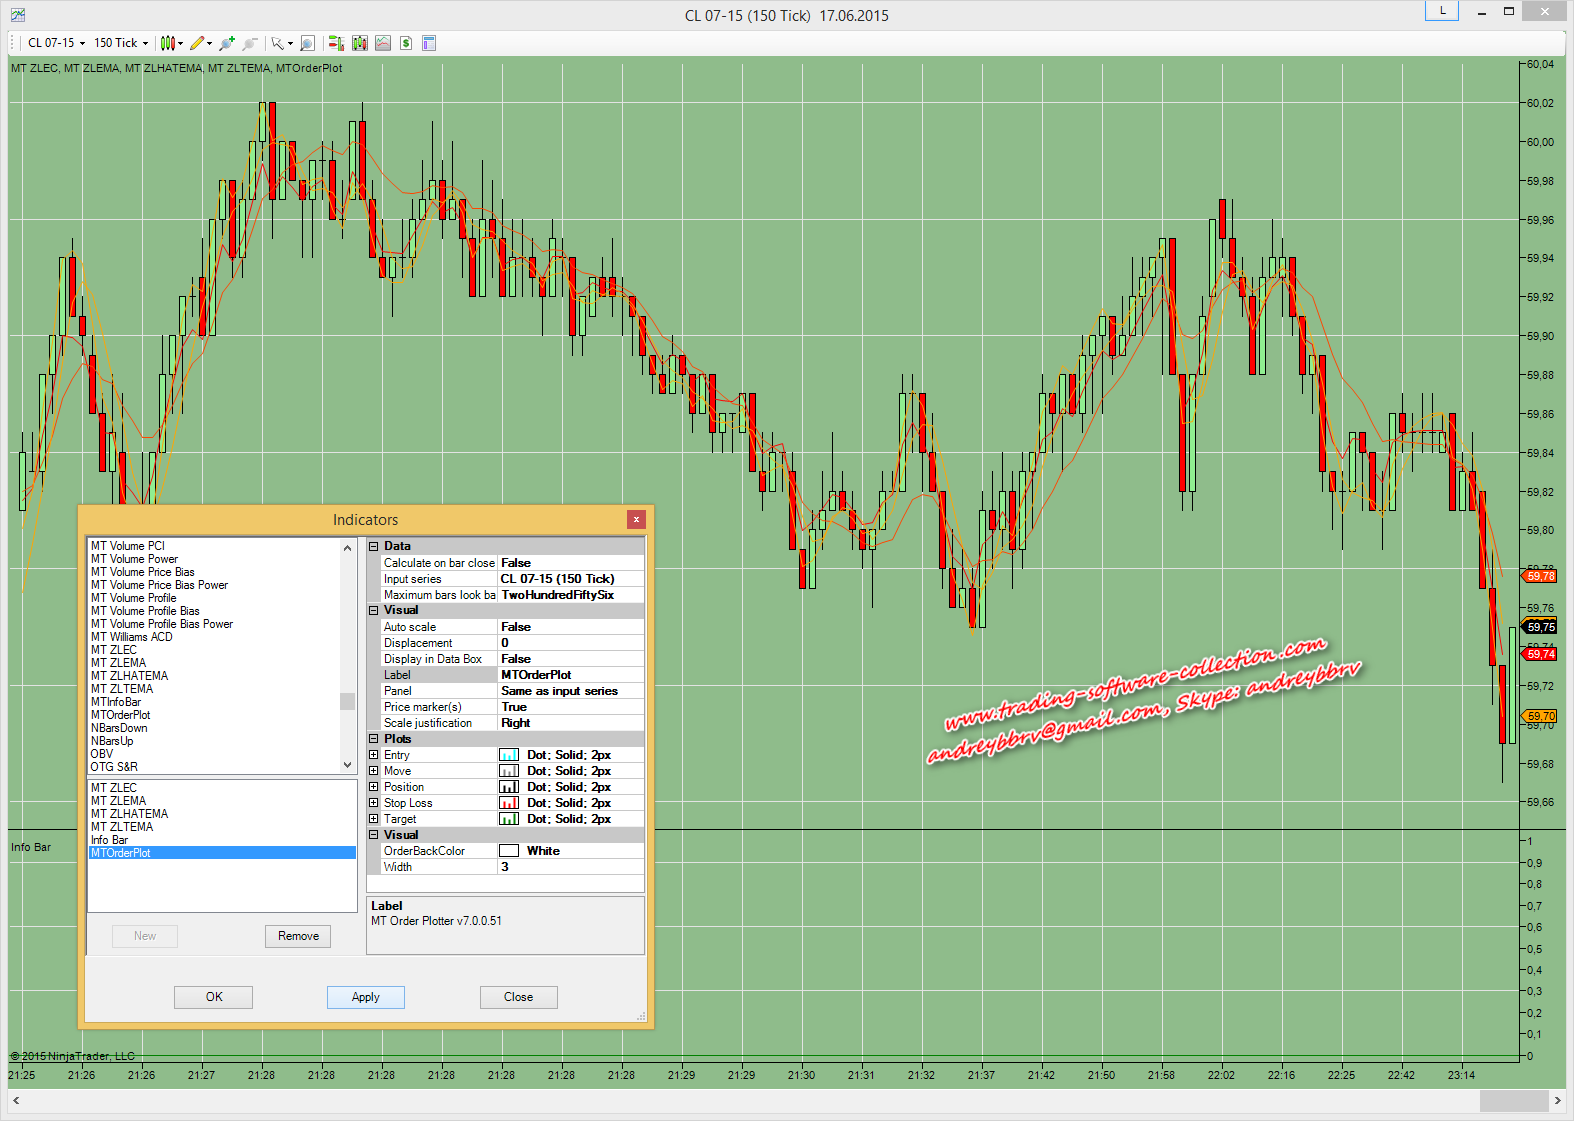This screenshot has width=1574, height=1121.
Task: Open the Data Series candlestick icon
Action: tap(360, 43)
